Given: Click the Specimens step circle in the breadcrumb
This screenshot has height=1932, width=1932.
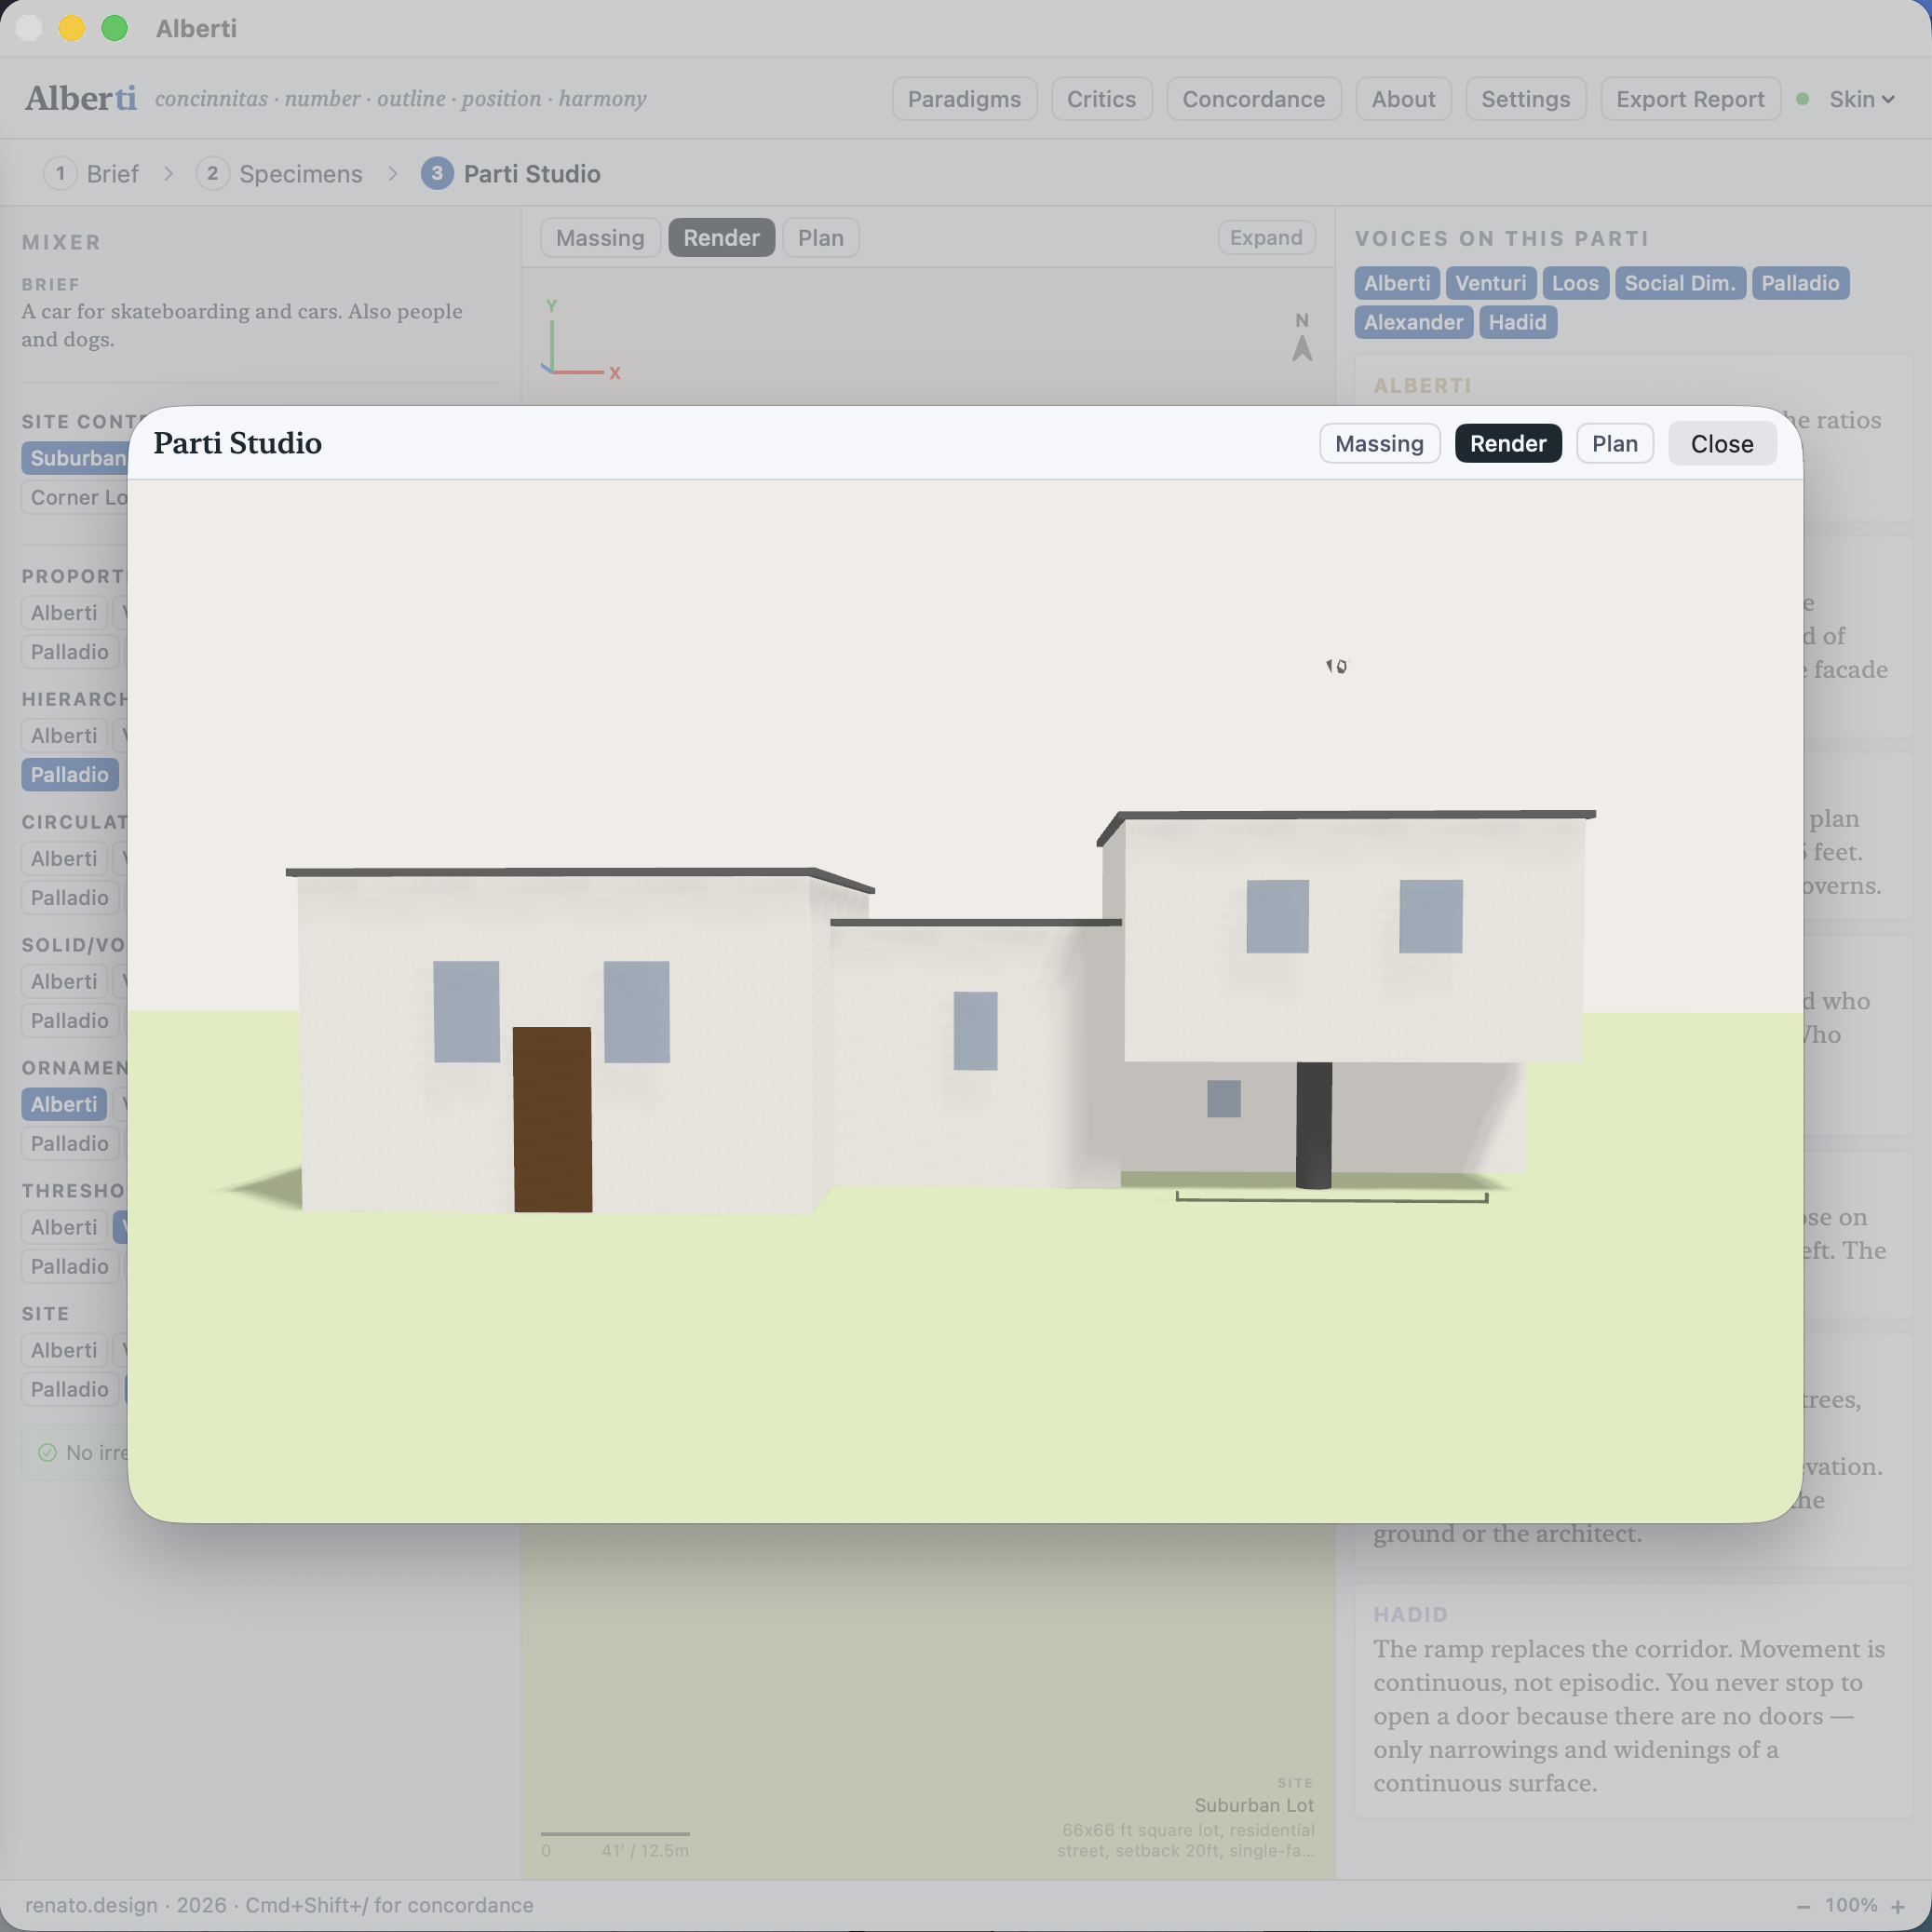Looking at the screenshot, I should [x=212, y=173].
